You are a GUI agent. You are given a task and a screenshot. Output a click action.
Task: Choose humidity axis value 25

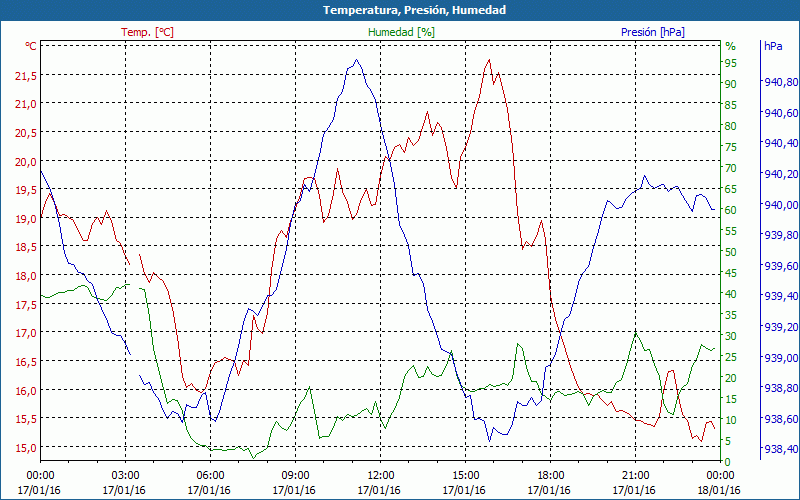[x=731, y=357]
